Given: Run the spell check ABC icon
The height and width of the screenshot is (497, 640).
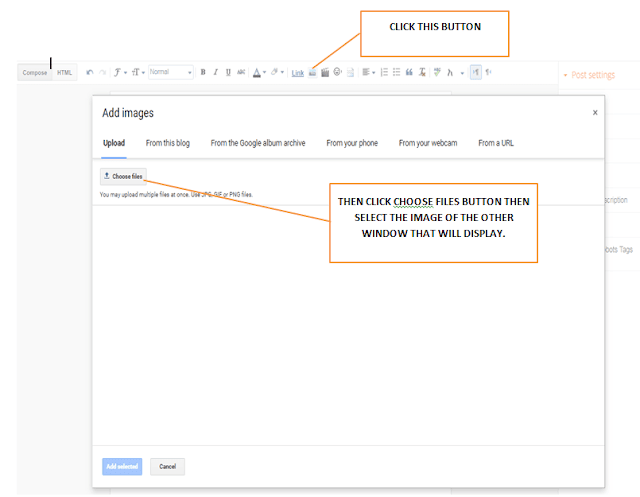Looking at the screenshot, I should click(x=437, y=72).
